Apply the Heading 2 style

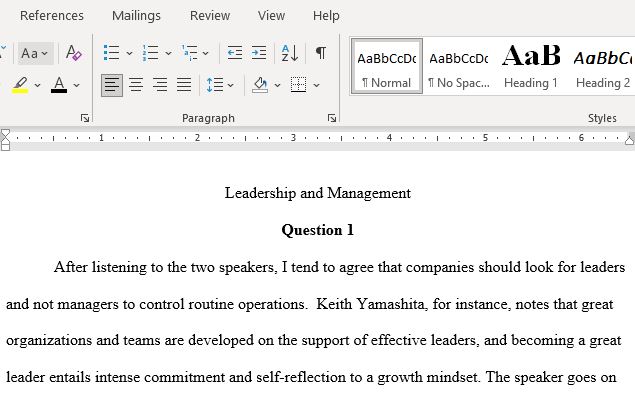[603, 66]
